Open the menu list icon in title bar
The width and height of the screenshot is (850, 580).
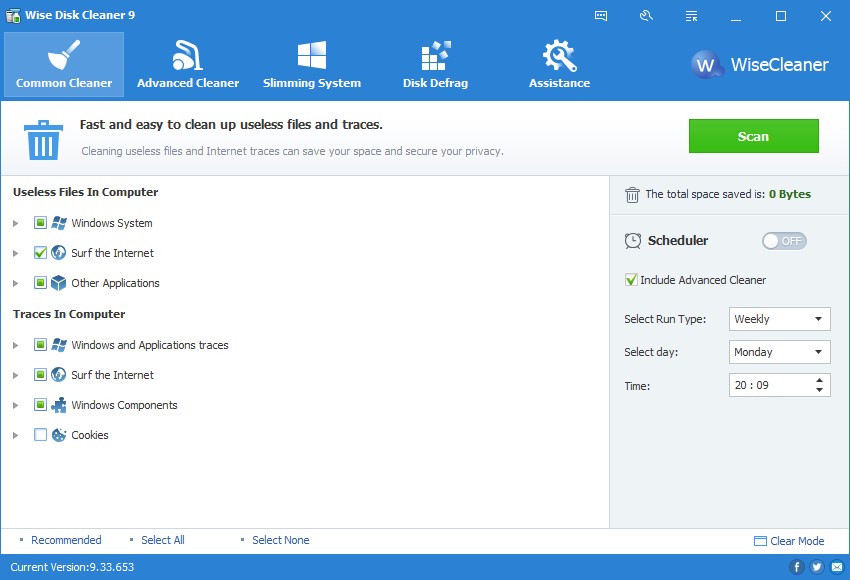coord(689,15)
